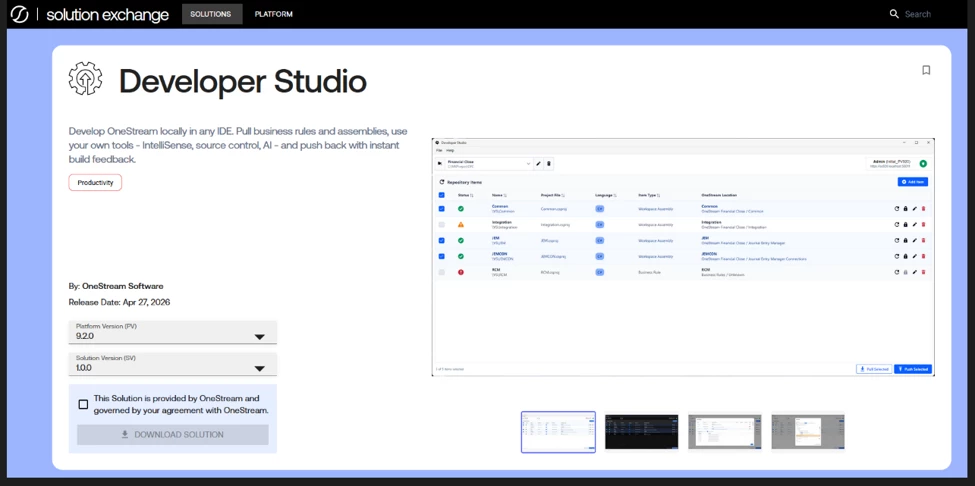Sort by the Project File column header
Viewport: 975px width, 486px height.
click(553, 195)
